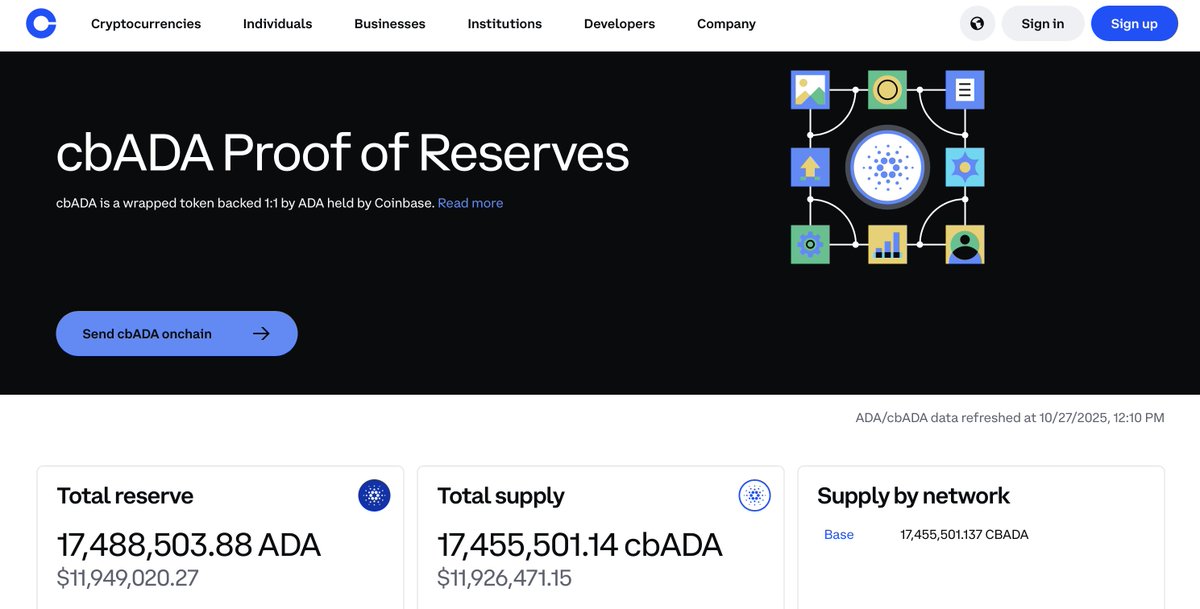Click the picture tile in hero illustration
Image resolution: width=1200 pixels, height=609 pixels.
point(810,90)
